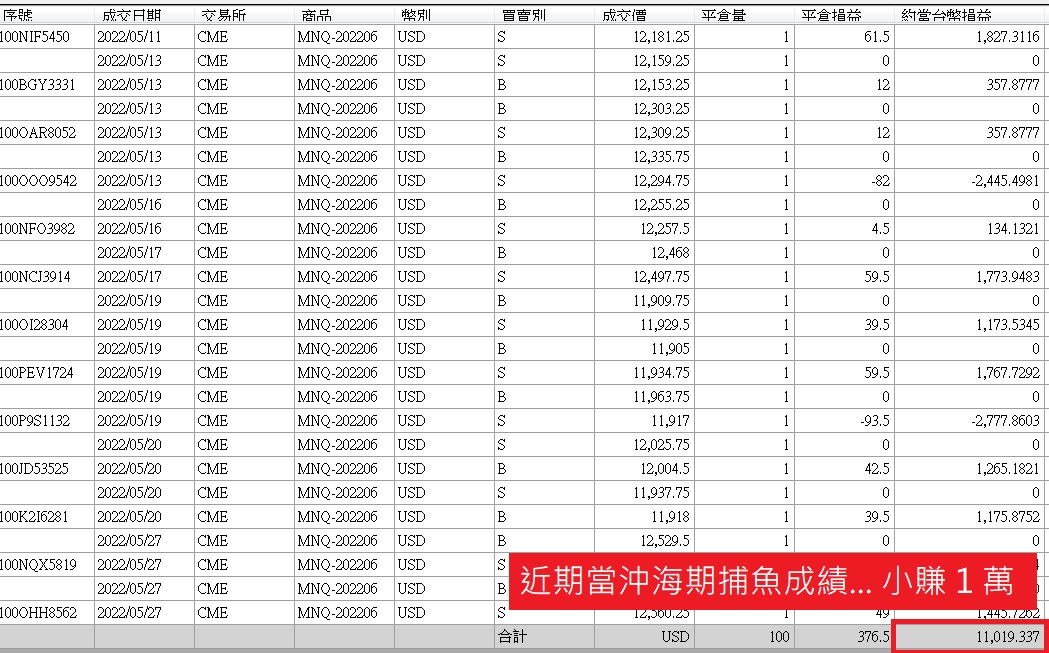Click profit value 42.5
The width and height of the screenshot is (1049, 653).
coord(877,469)
